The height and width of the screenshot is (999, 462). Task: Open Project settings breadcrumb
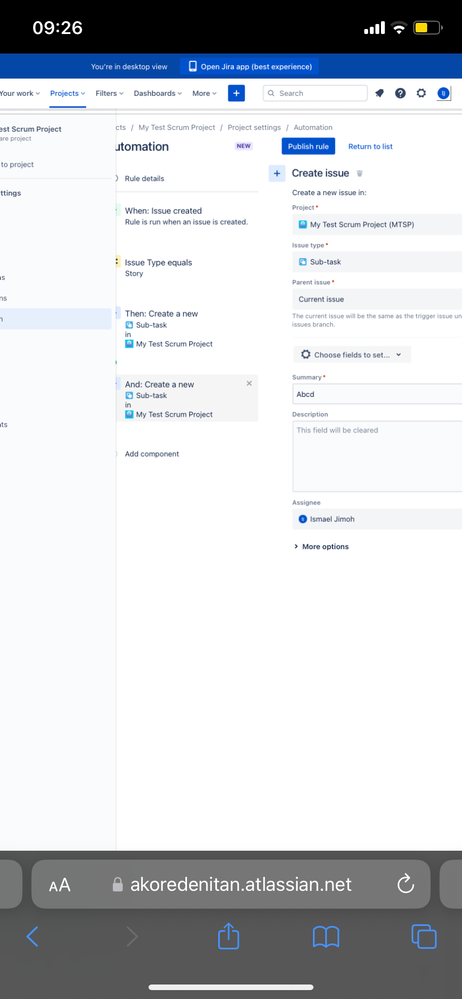254,127
